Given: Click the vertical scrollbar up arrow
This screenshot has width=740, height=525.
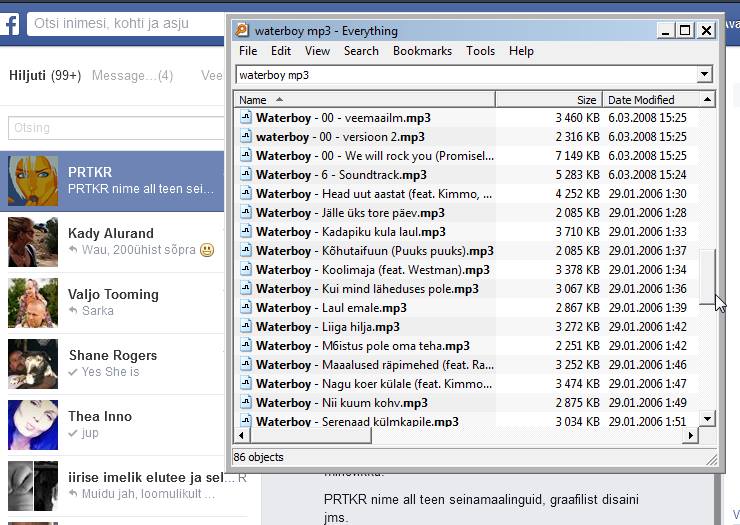Looking at the screenshot, I should 707,100.
